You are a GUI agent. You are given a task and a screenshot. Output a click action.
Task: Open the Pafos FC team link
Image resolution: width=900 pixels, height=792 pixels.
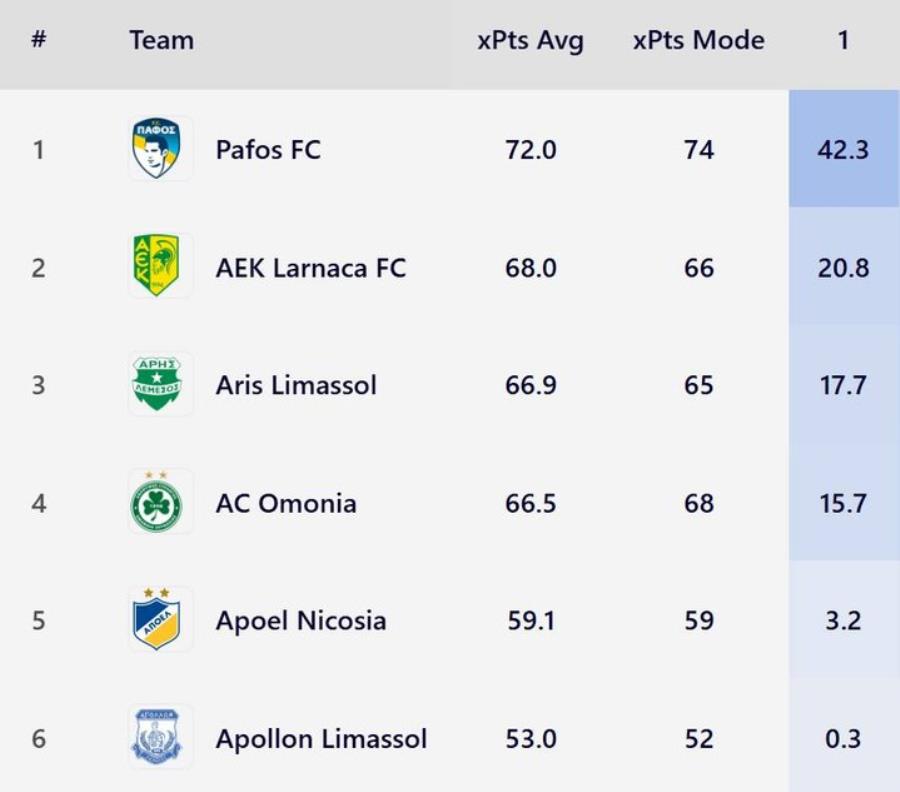tap(268, 150)
